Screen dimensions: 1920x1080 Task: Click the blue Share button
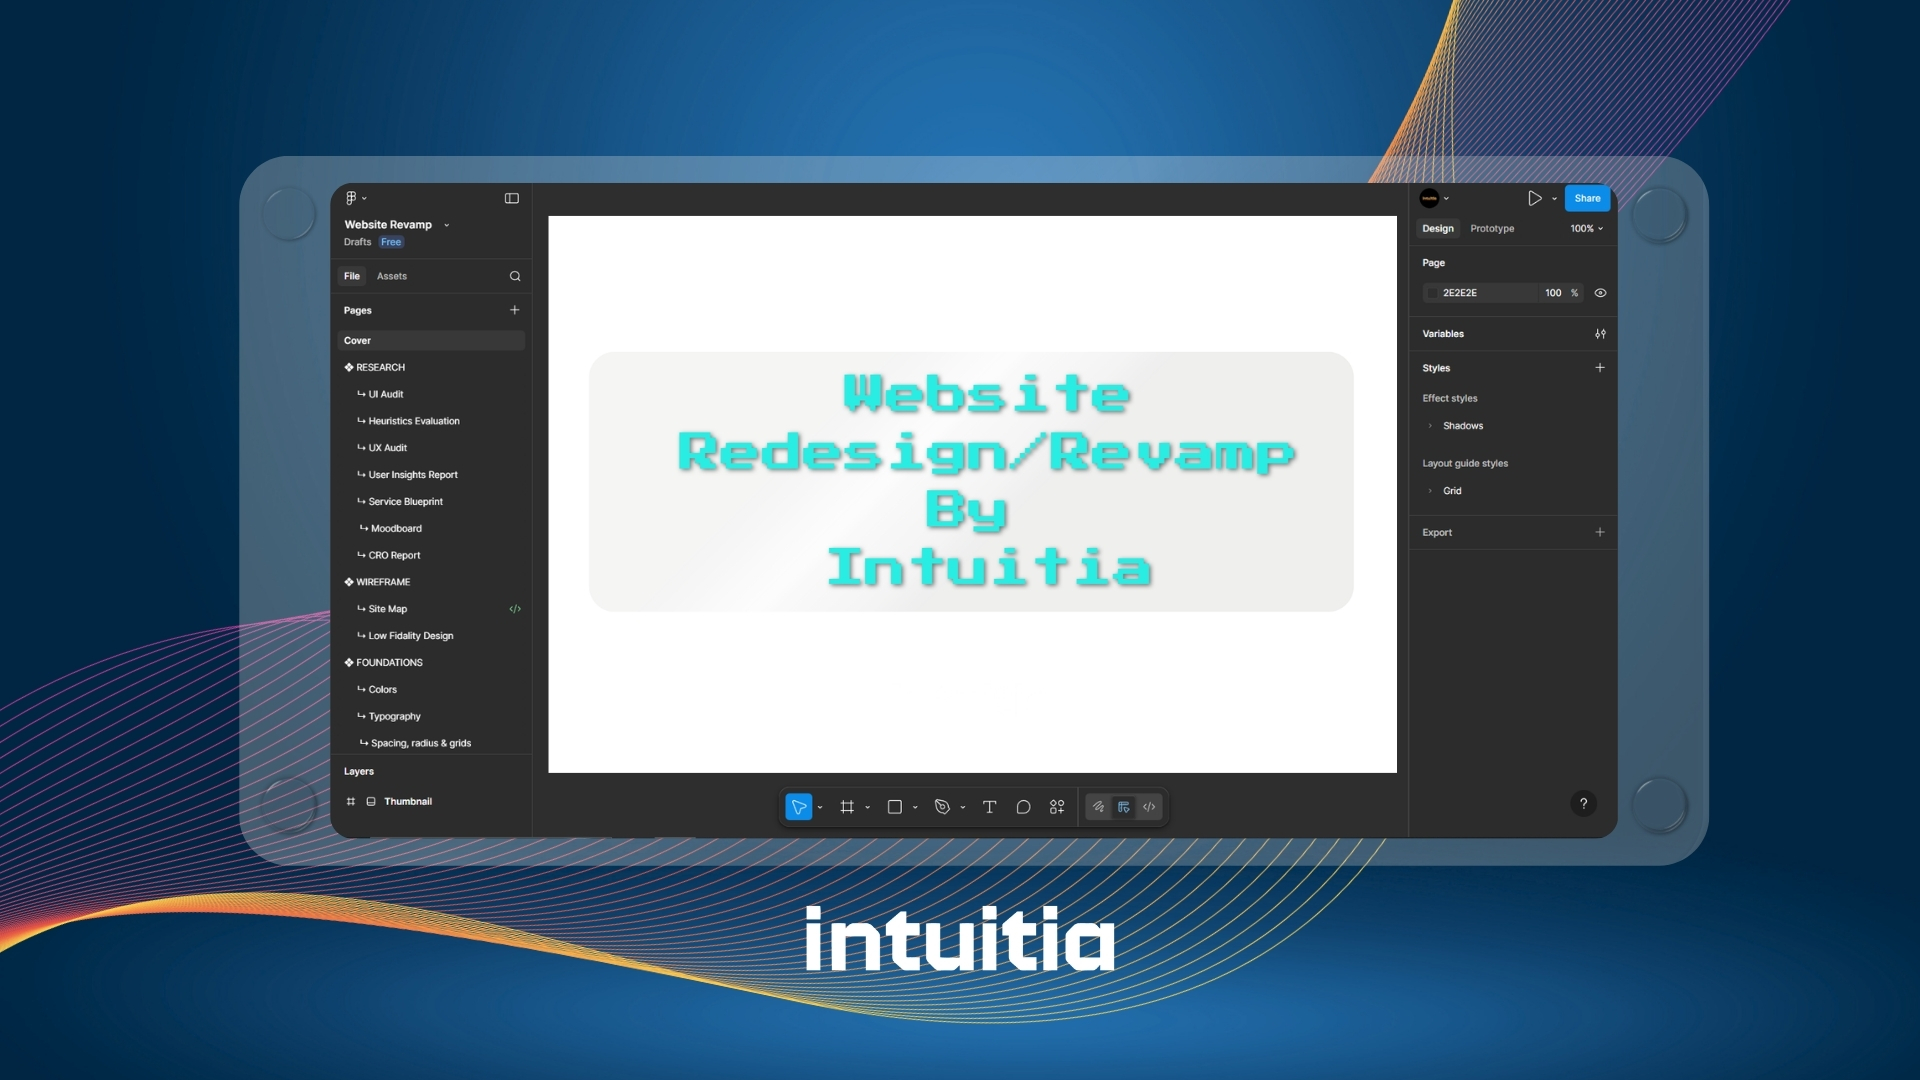[1587, 198]
